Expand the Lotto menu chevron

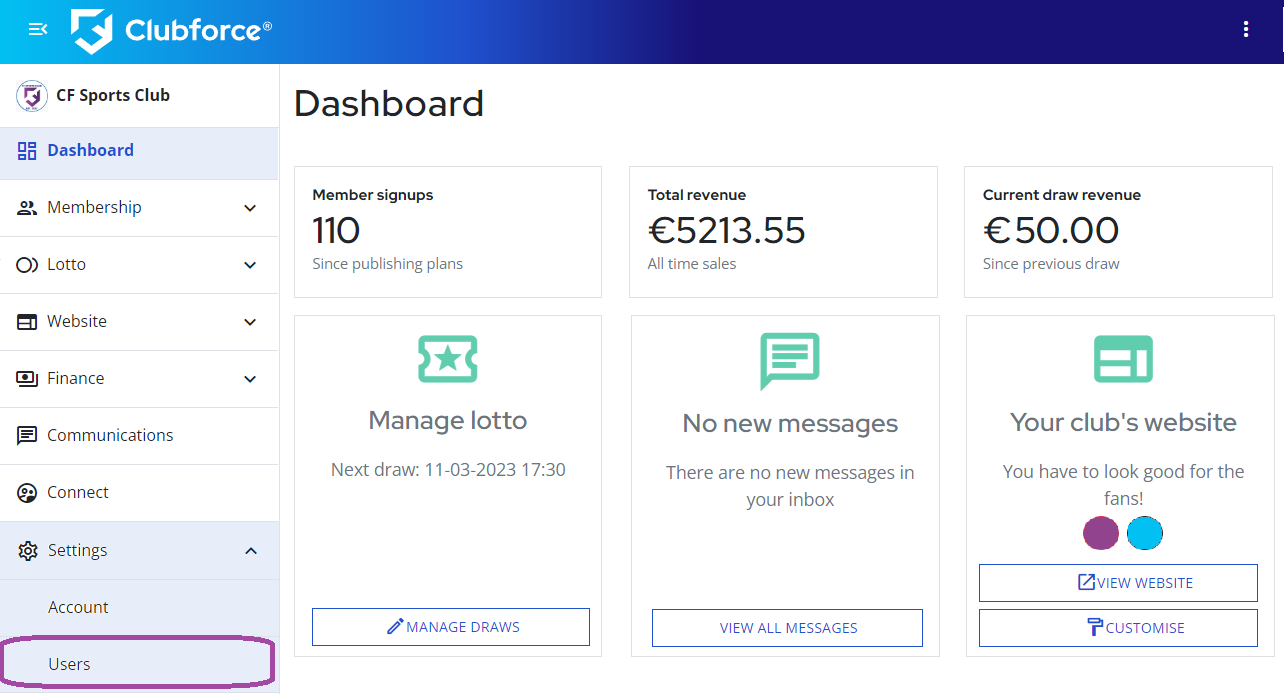pyautogui.click(x=250, y=265)
